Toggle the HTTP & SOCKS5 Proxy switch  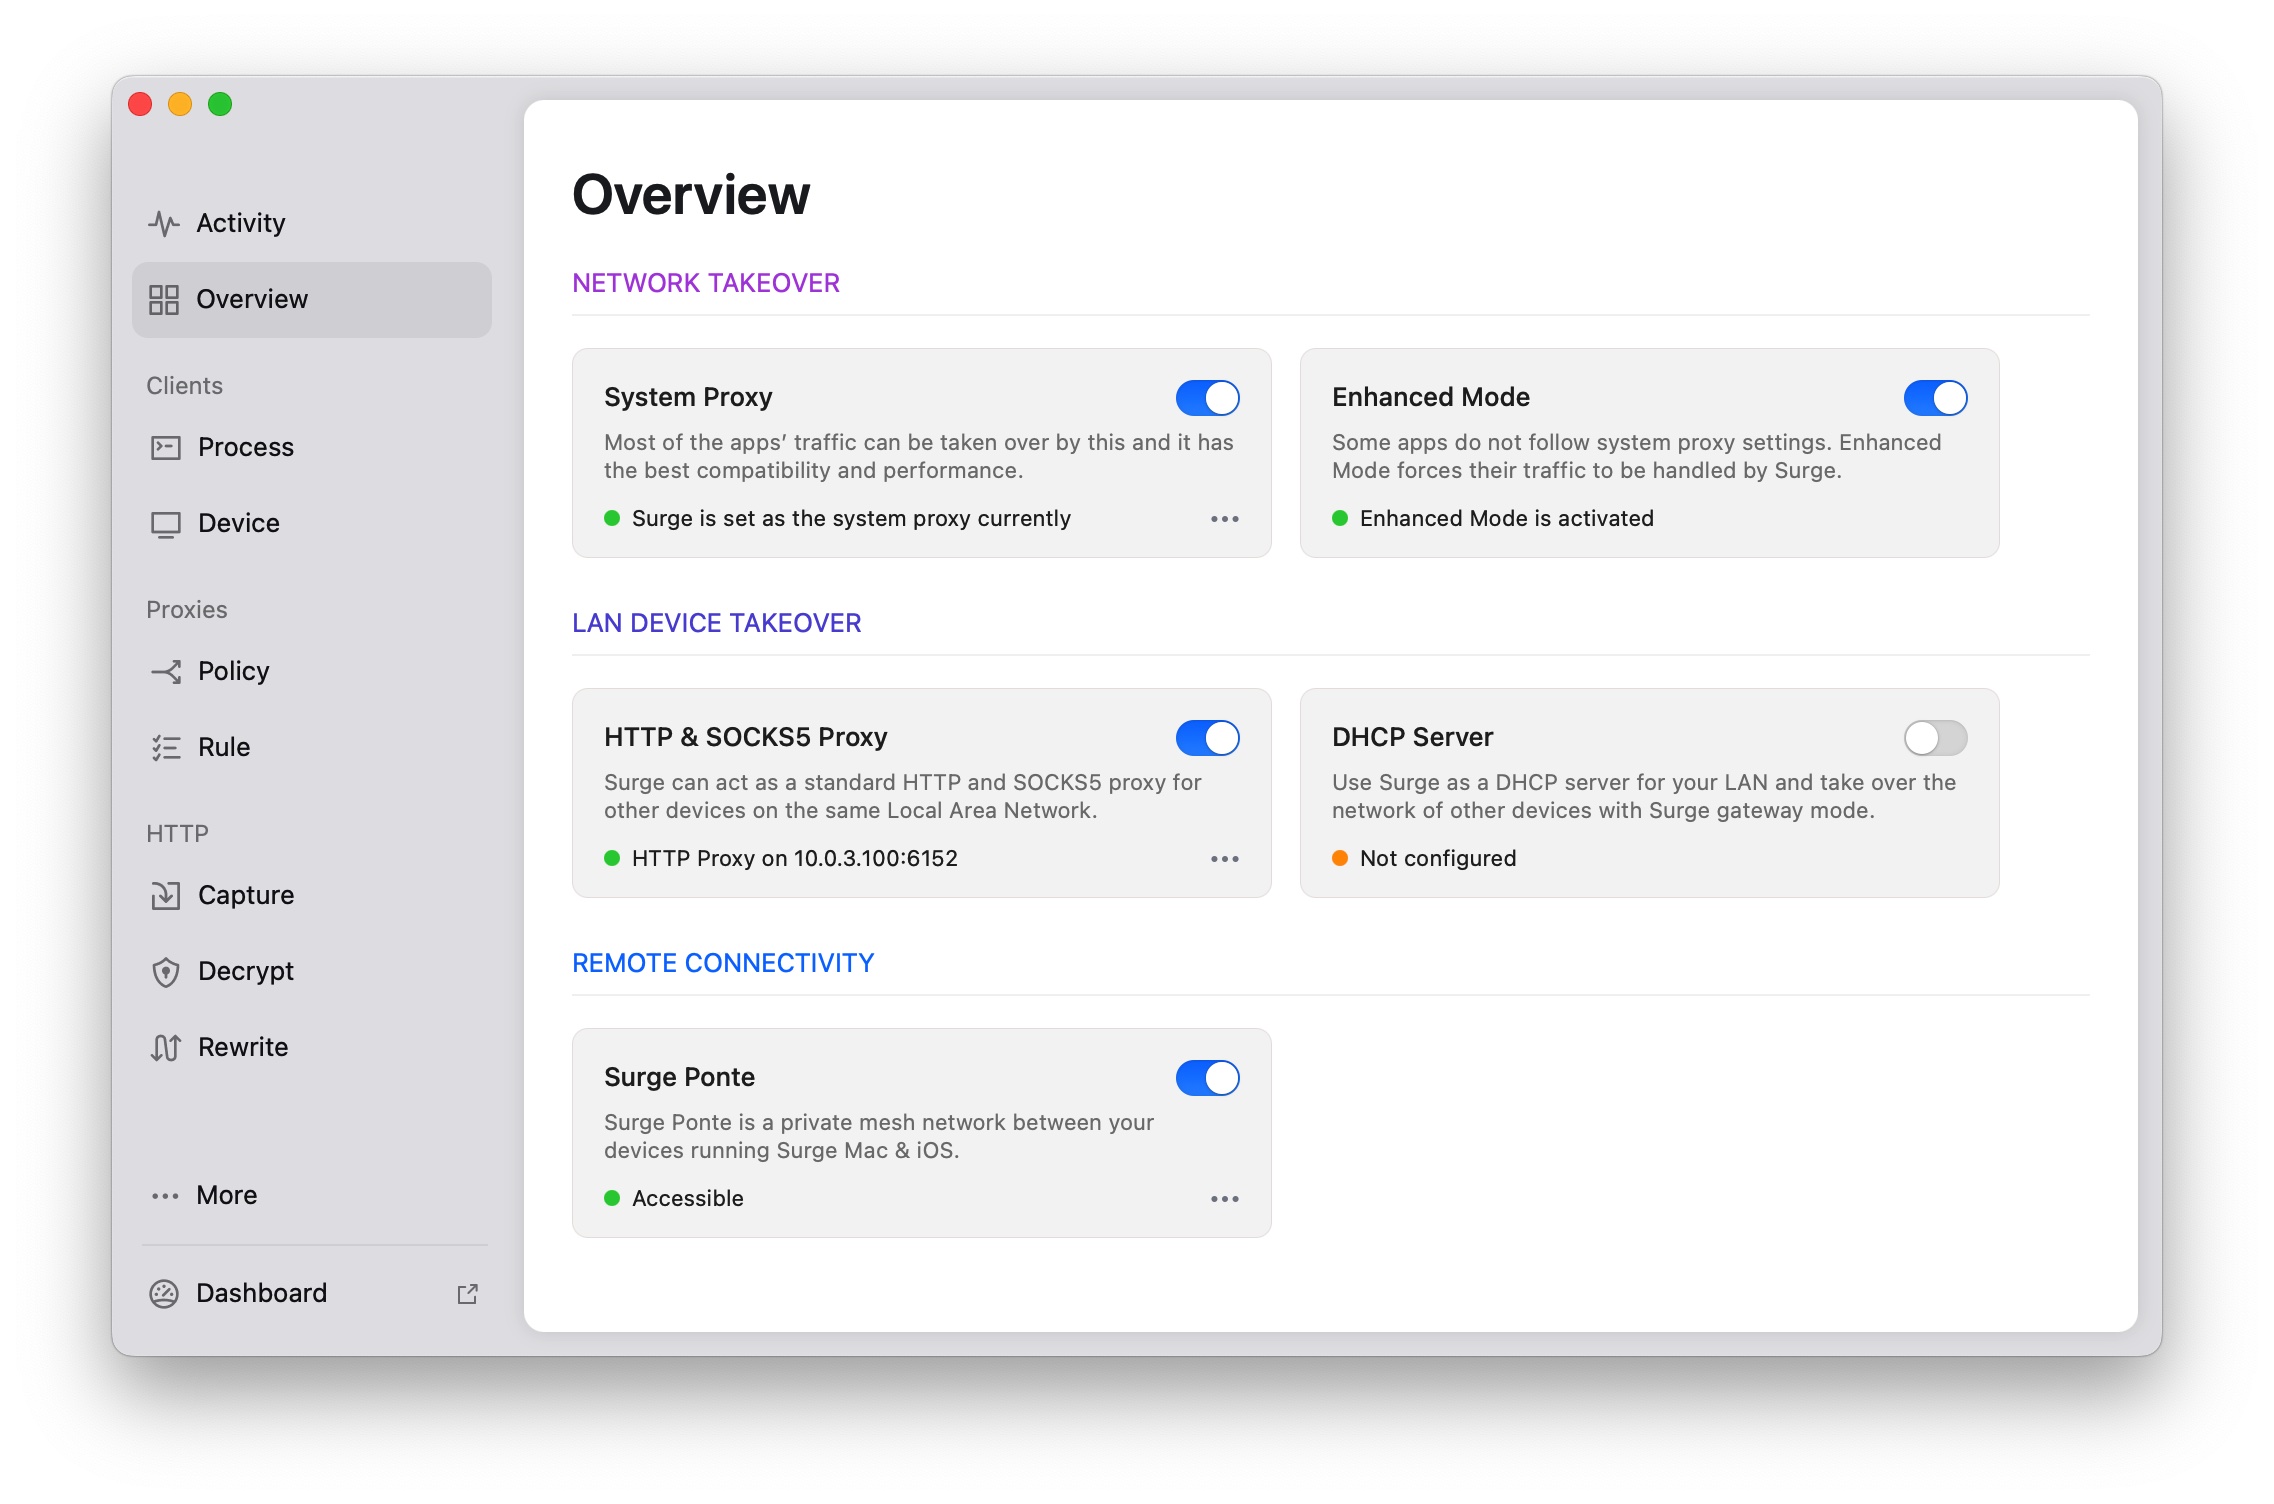(x=1208, y=738)
